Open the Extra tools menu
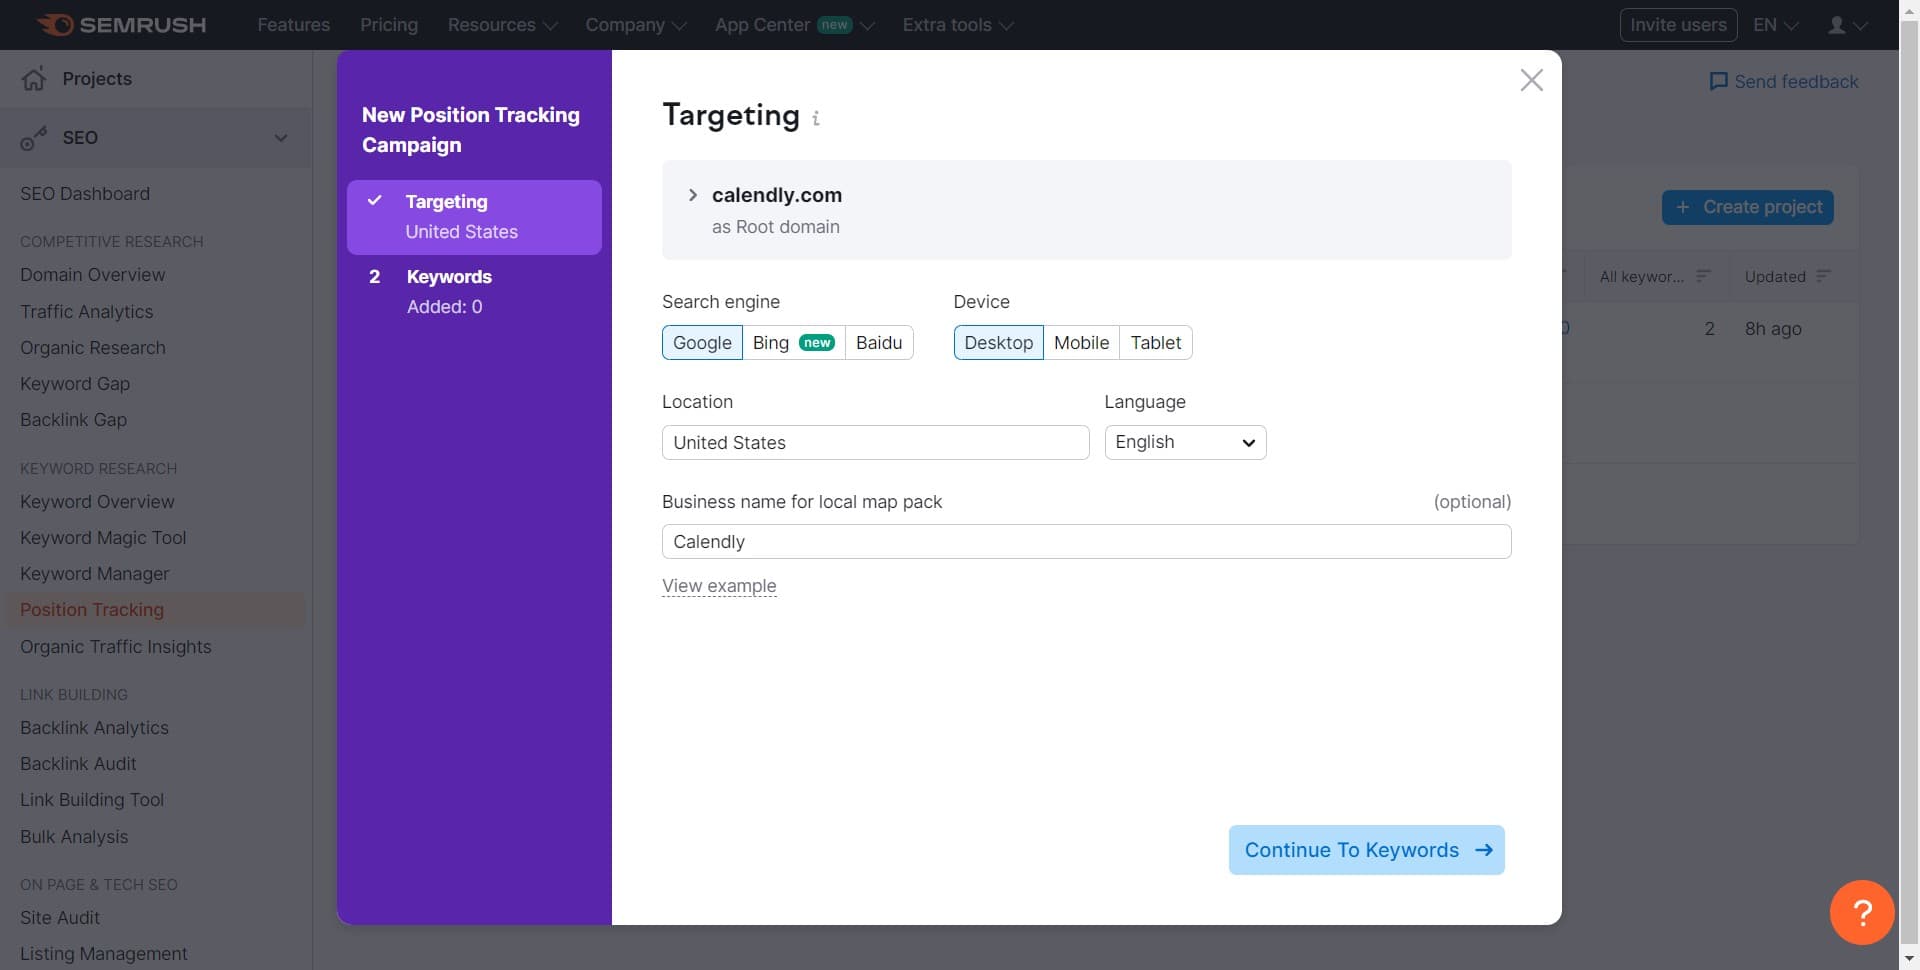1920x970 pixels. coord(957,25)
